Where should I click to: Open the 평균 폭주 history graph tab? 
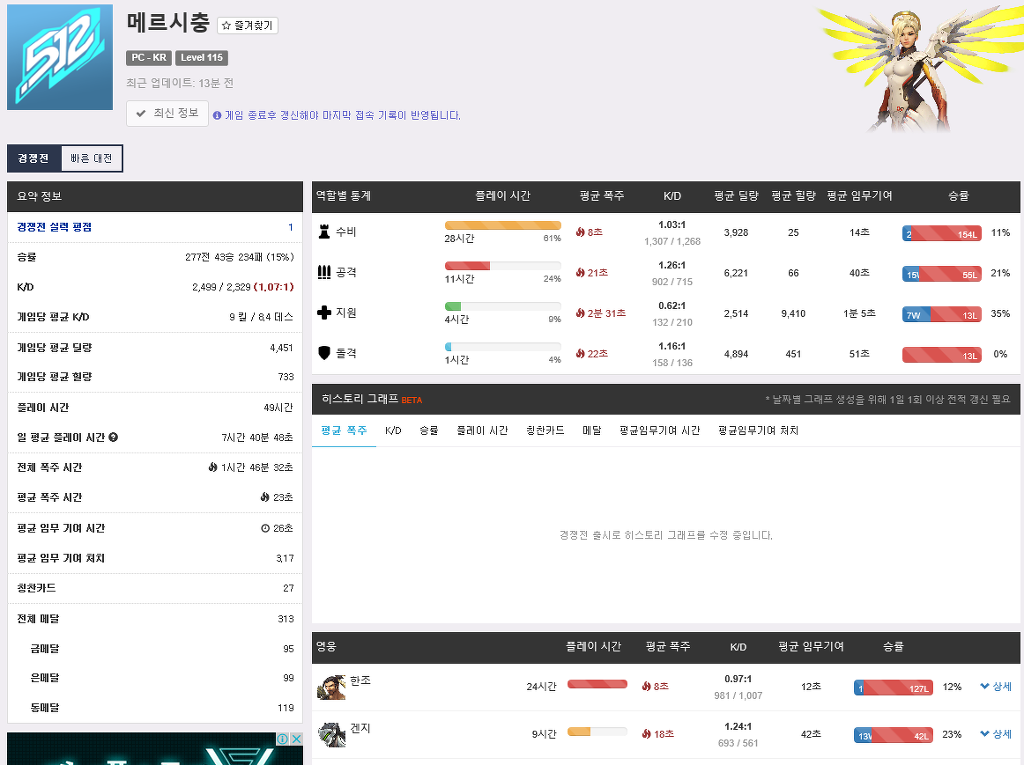pos(344,431)
